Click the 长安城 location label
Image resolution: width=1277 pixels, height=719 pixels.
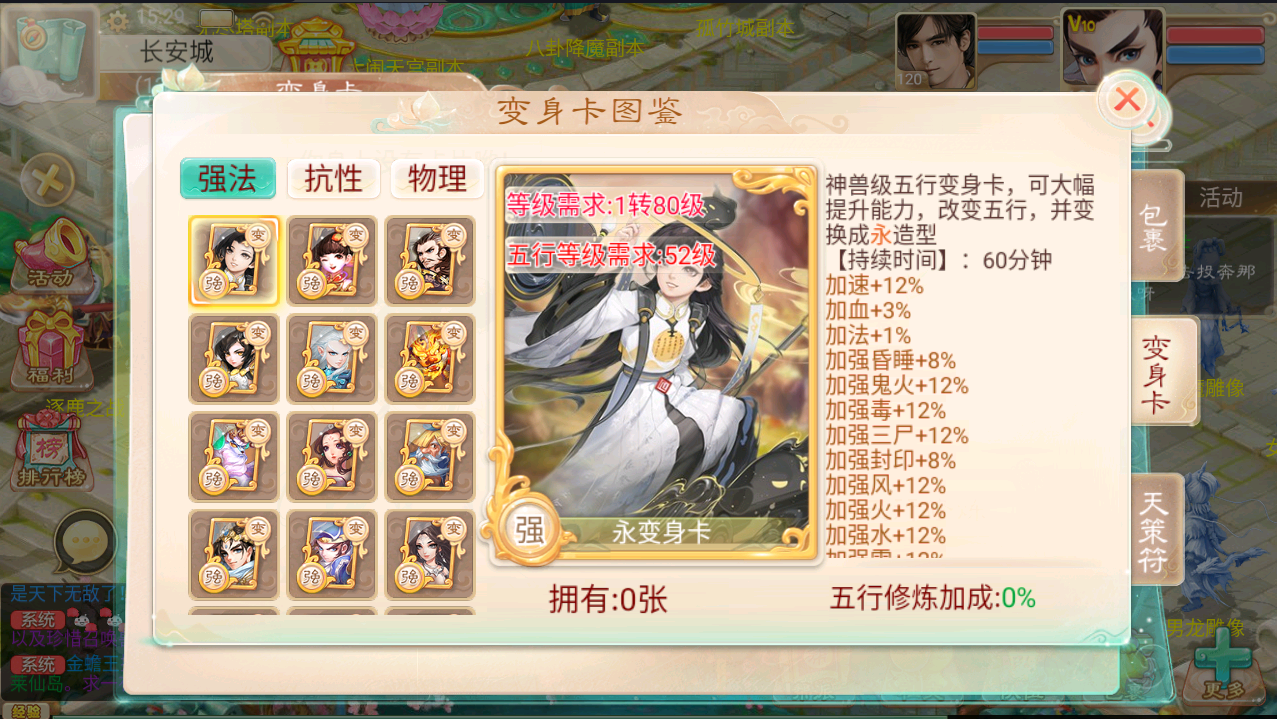pyautogui.click(x=177, y=52)
